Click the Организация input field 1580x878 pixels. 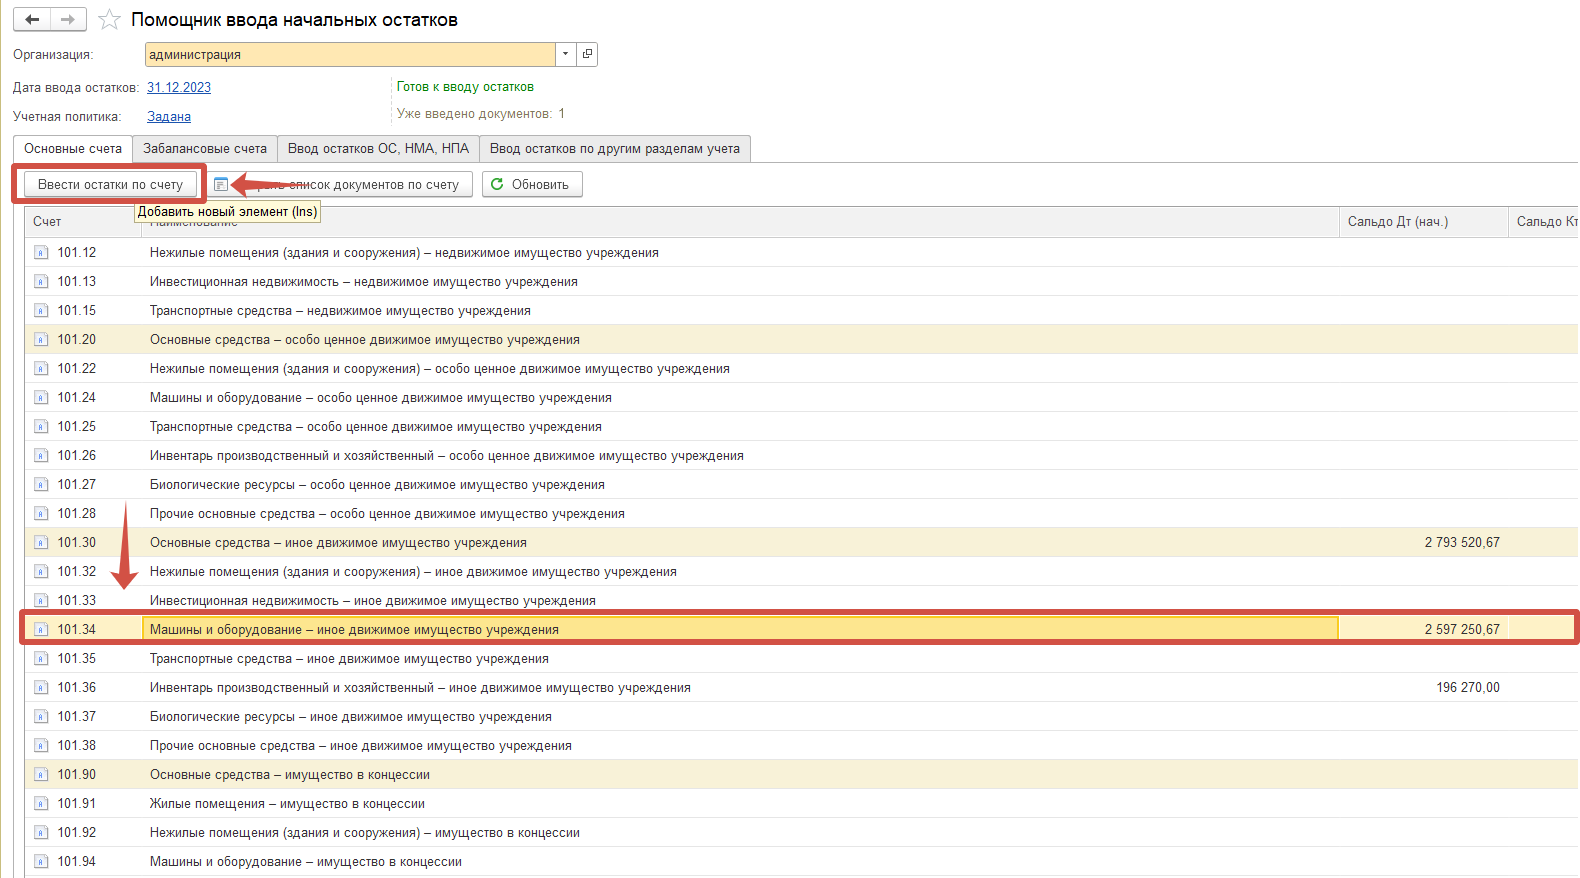(350, 54)
